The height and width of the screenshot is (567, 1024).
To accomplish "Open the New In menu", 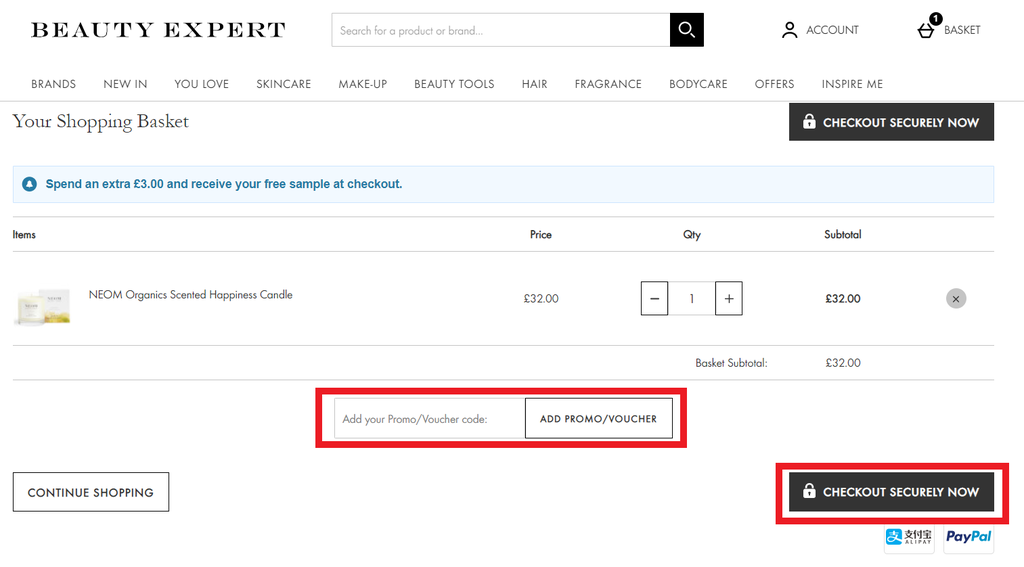I will 125,84.
